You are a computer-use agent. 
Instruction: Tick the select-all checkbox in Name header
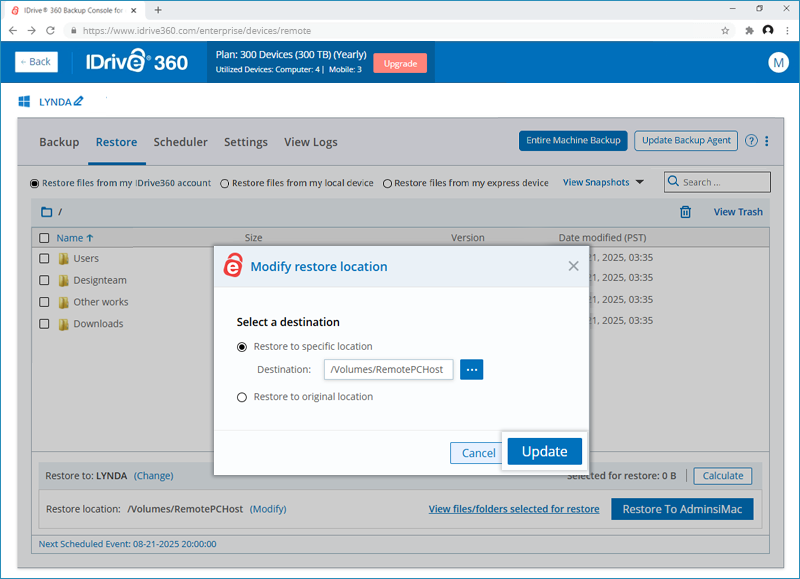click(x=44, y=238)
